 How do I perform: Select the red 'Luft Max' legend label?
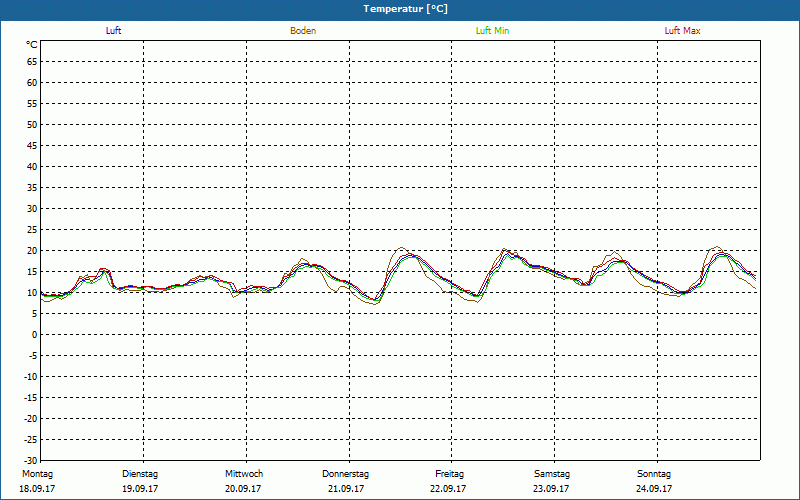[682, 31]
